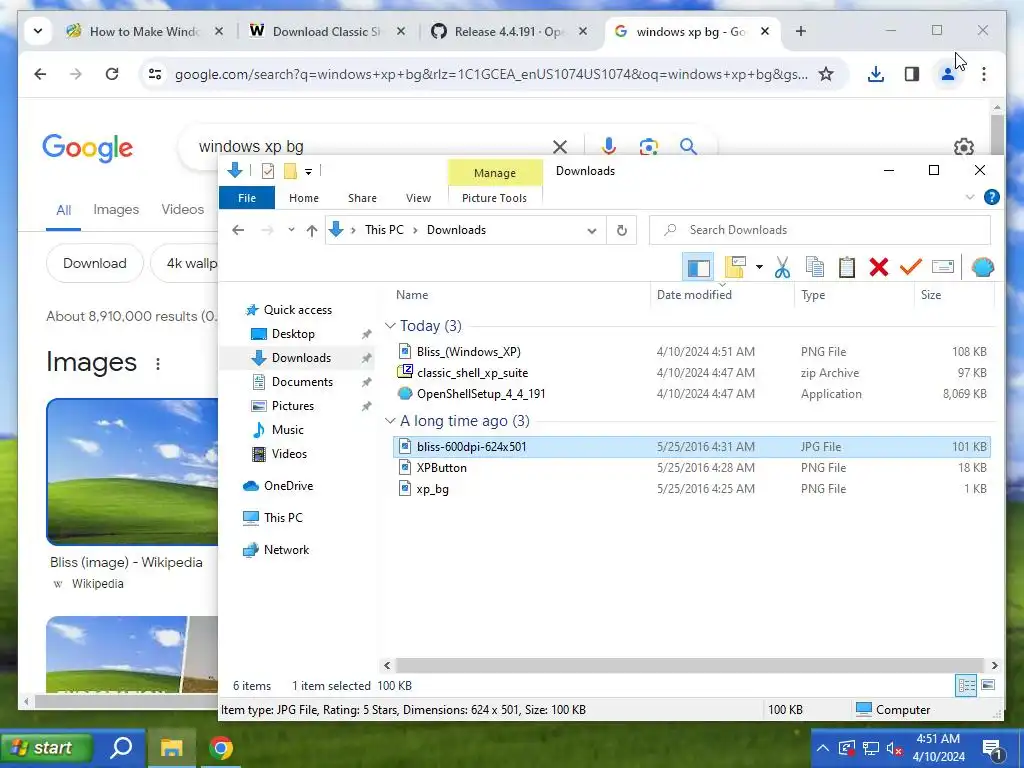Viewport: 1024px width, 768px height.
Task: Select the OpenShellSetup_4_4_191 application
Action: pyautogui.click(x=692, y=394)
